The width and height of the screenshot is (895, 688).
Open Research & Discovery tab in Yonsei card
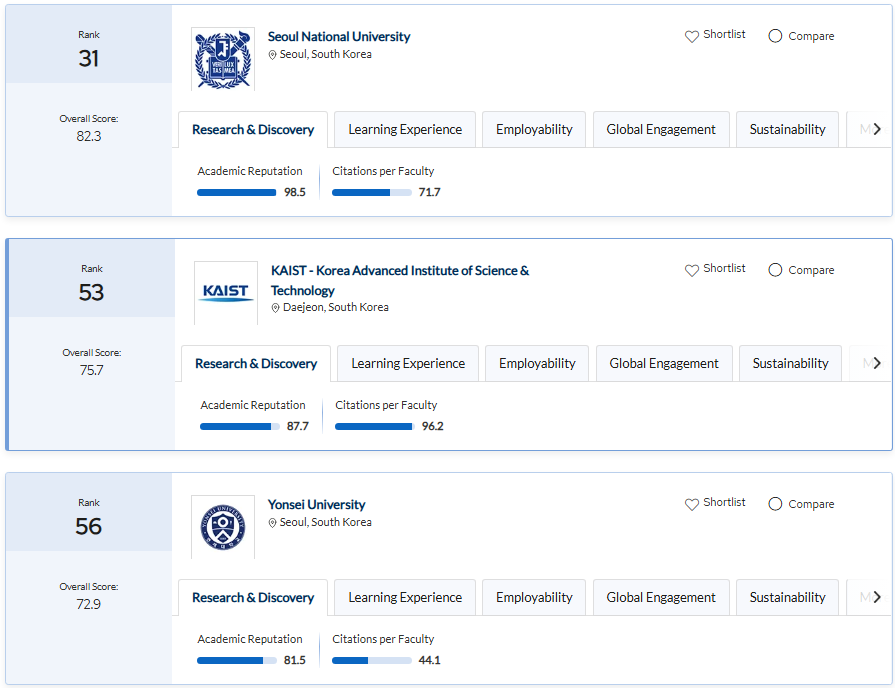pyautogui.click(x=253, y=598)
